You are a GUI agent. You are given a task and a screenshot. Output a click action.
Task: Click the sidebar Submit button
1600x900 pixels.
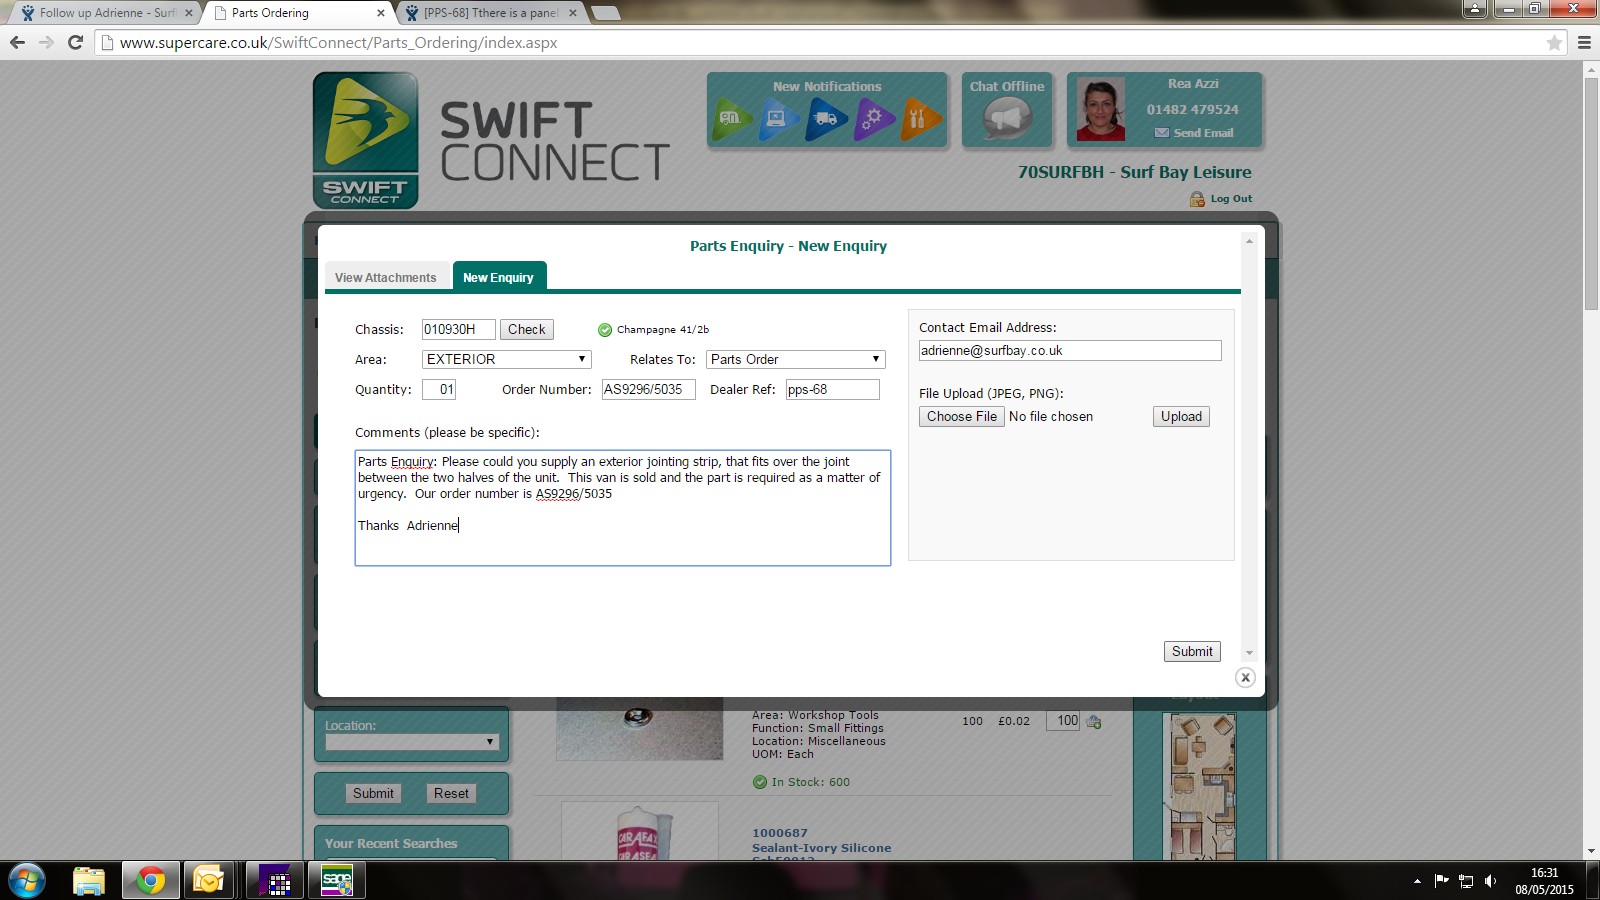click(x=374, y=793)
